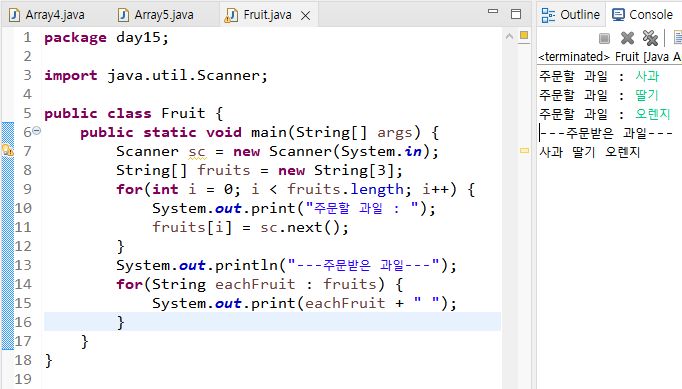The width and height of the screenshot is (682, 389).
Task: Open the Console view tab
Action: tap(643, 15)
